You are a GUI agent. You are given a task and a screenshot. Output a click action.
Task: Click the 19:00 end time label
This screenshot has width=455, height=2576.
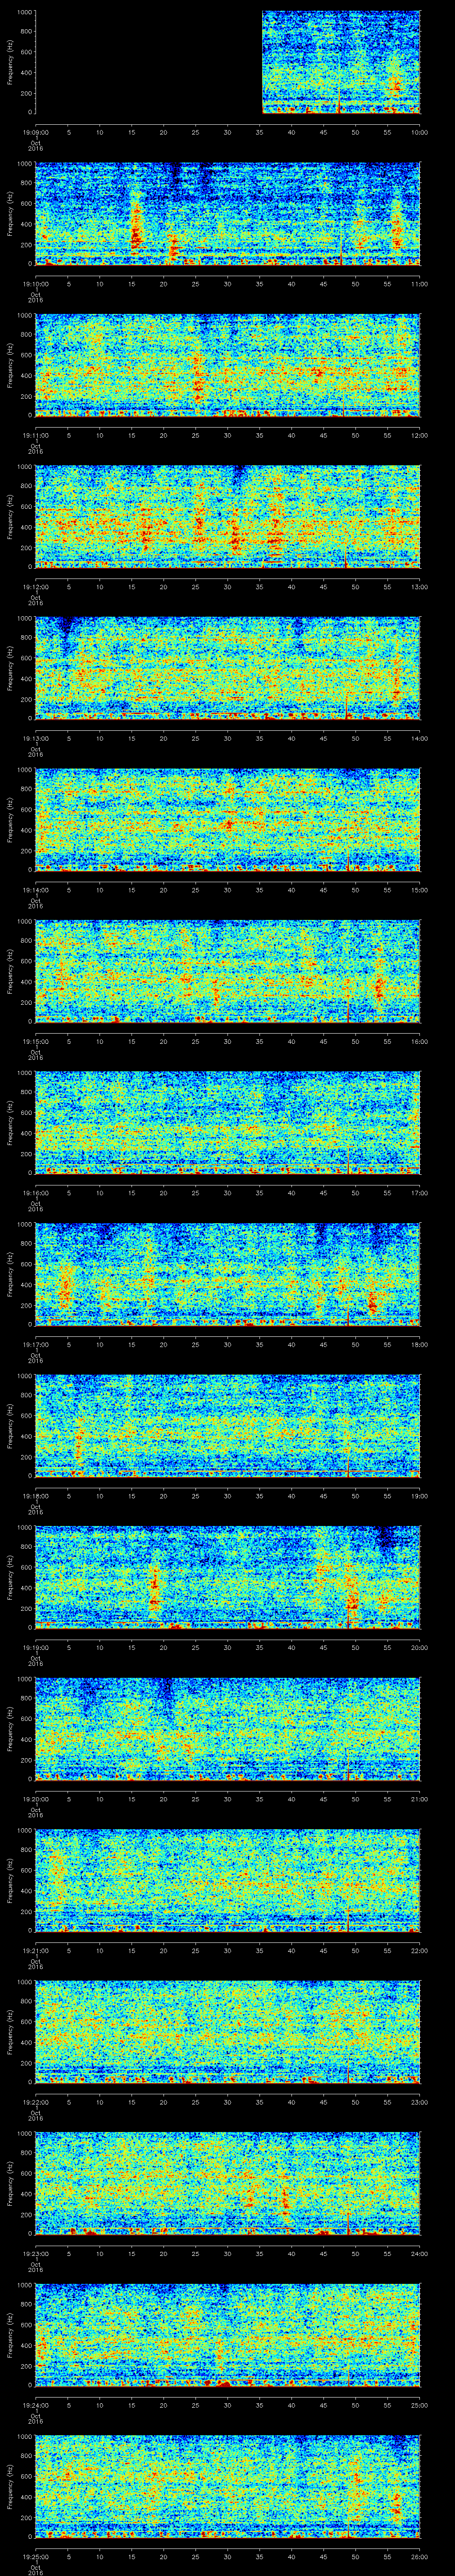tap(419, 1496)
